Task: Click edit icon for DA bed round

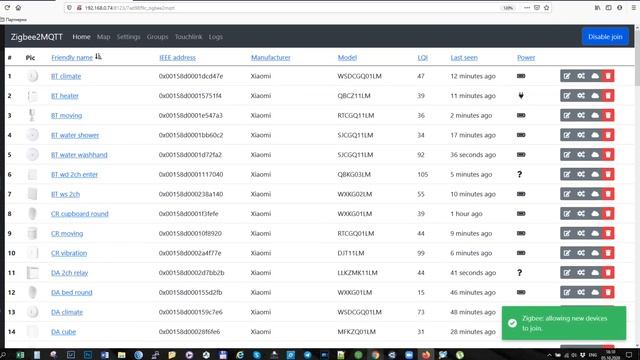Action: (567, 292)
